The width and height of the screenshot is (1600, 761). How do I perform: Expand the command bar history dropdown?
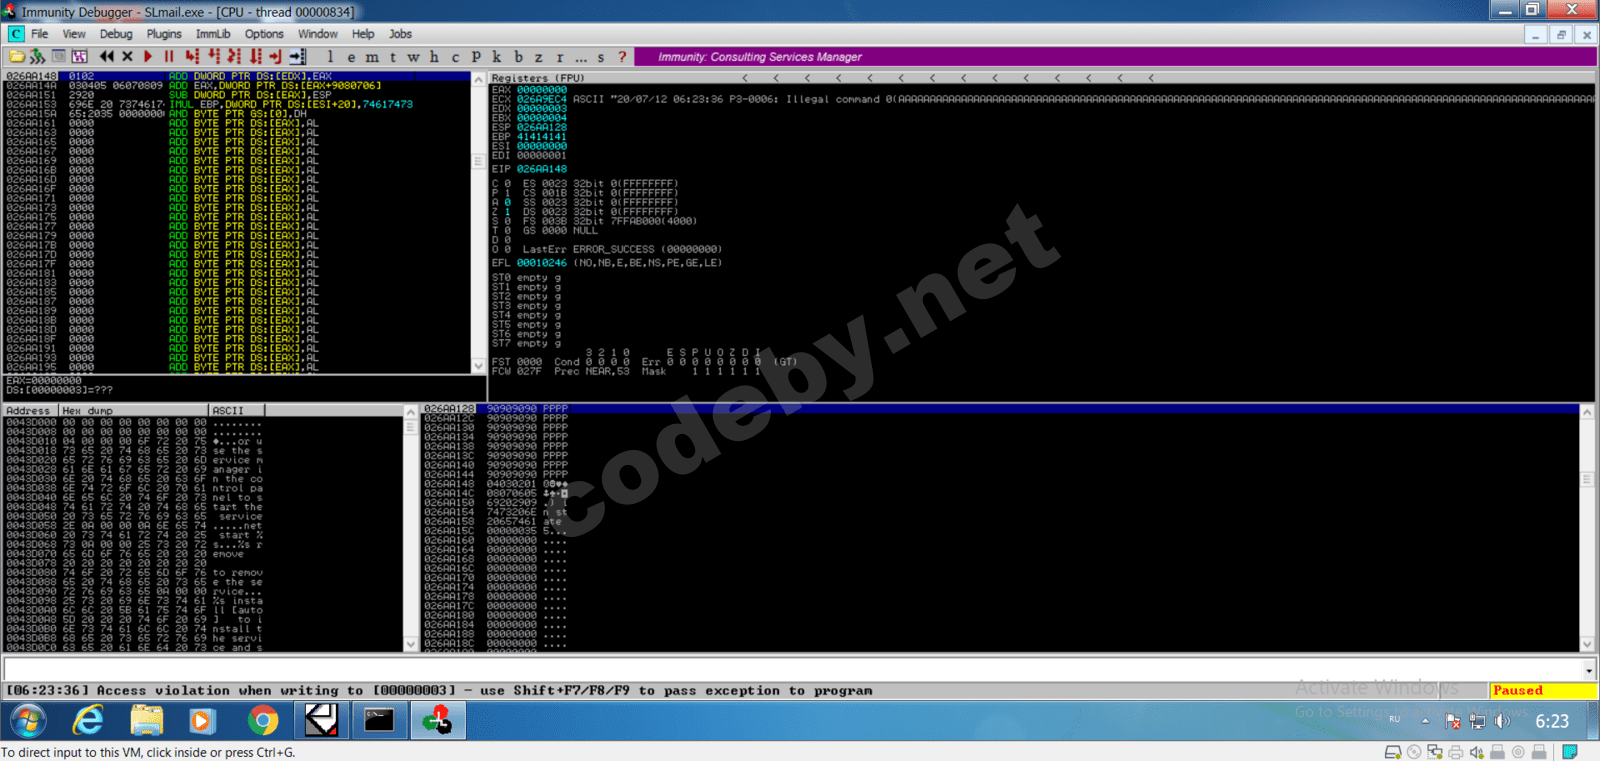coord(1589,670)
